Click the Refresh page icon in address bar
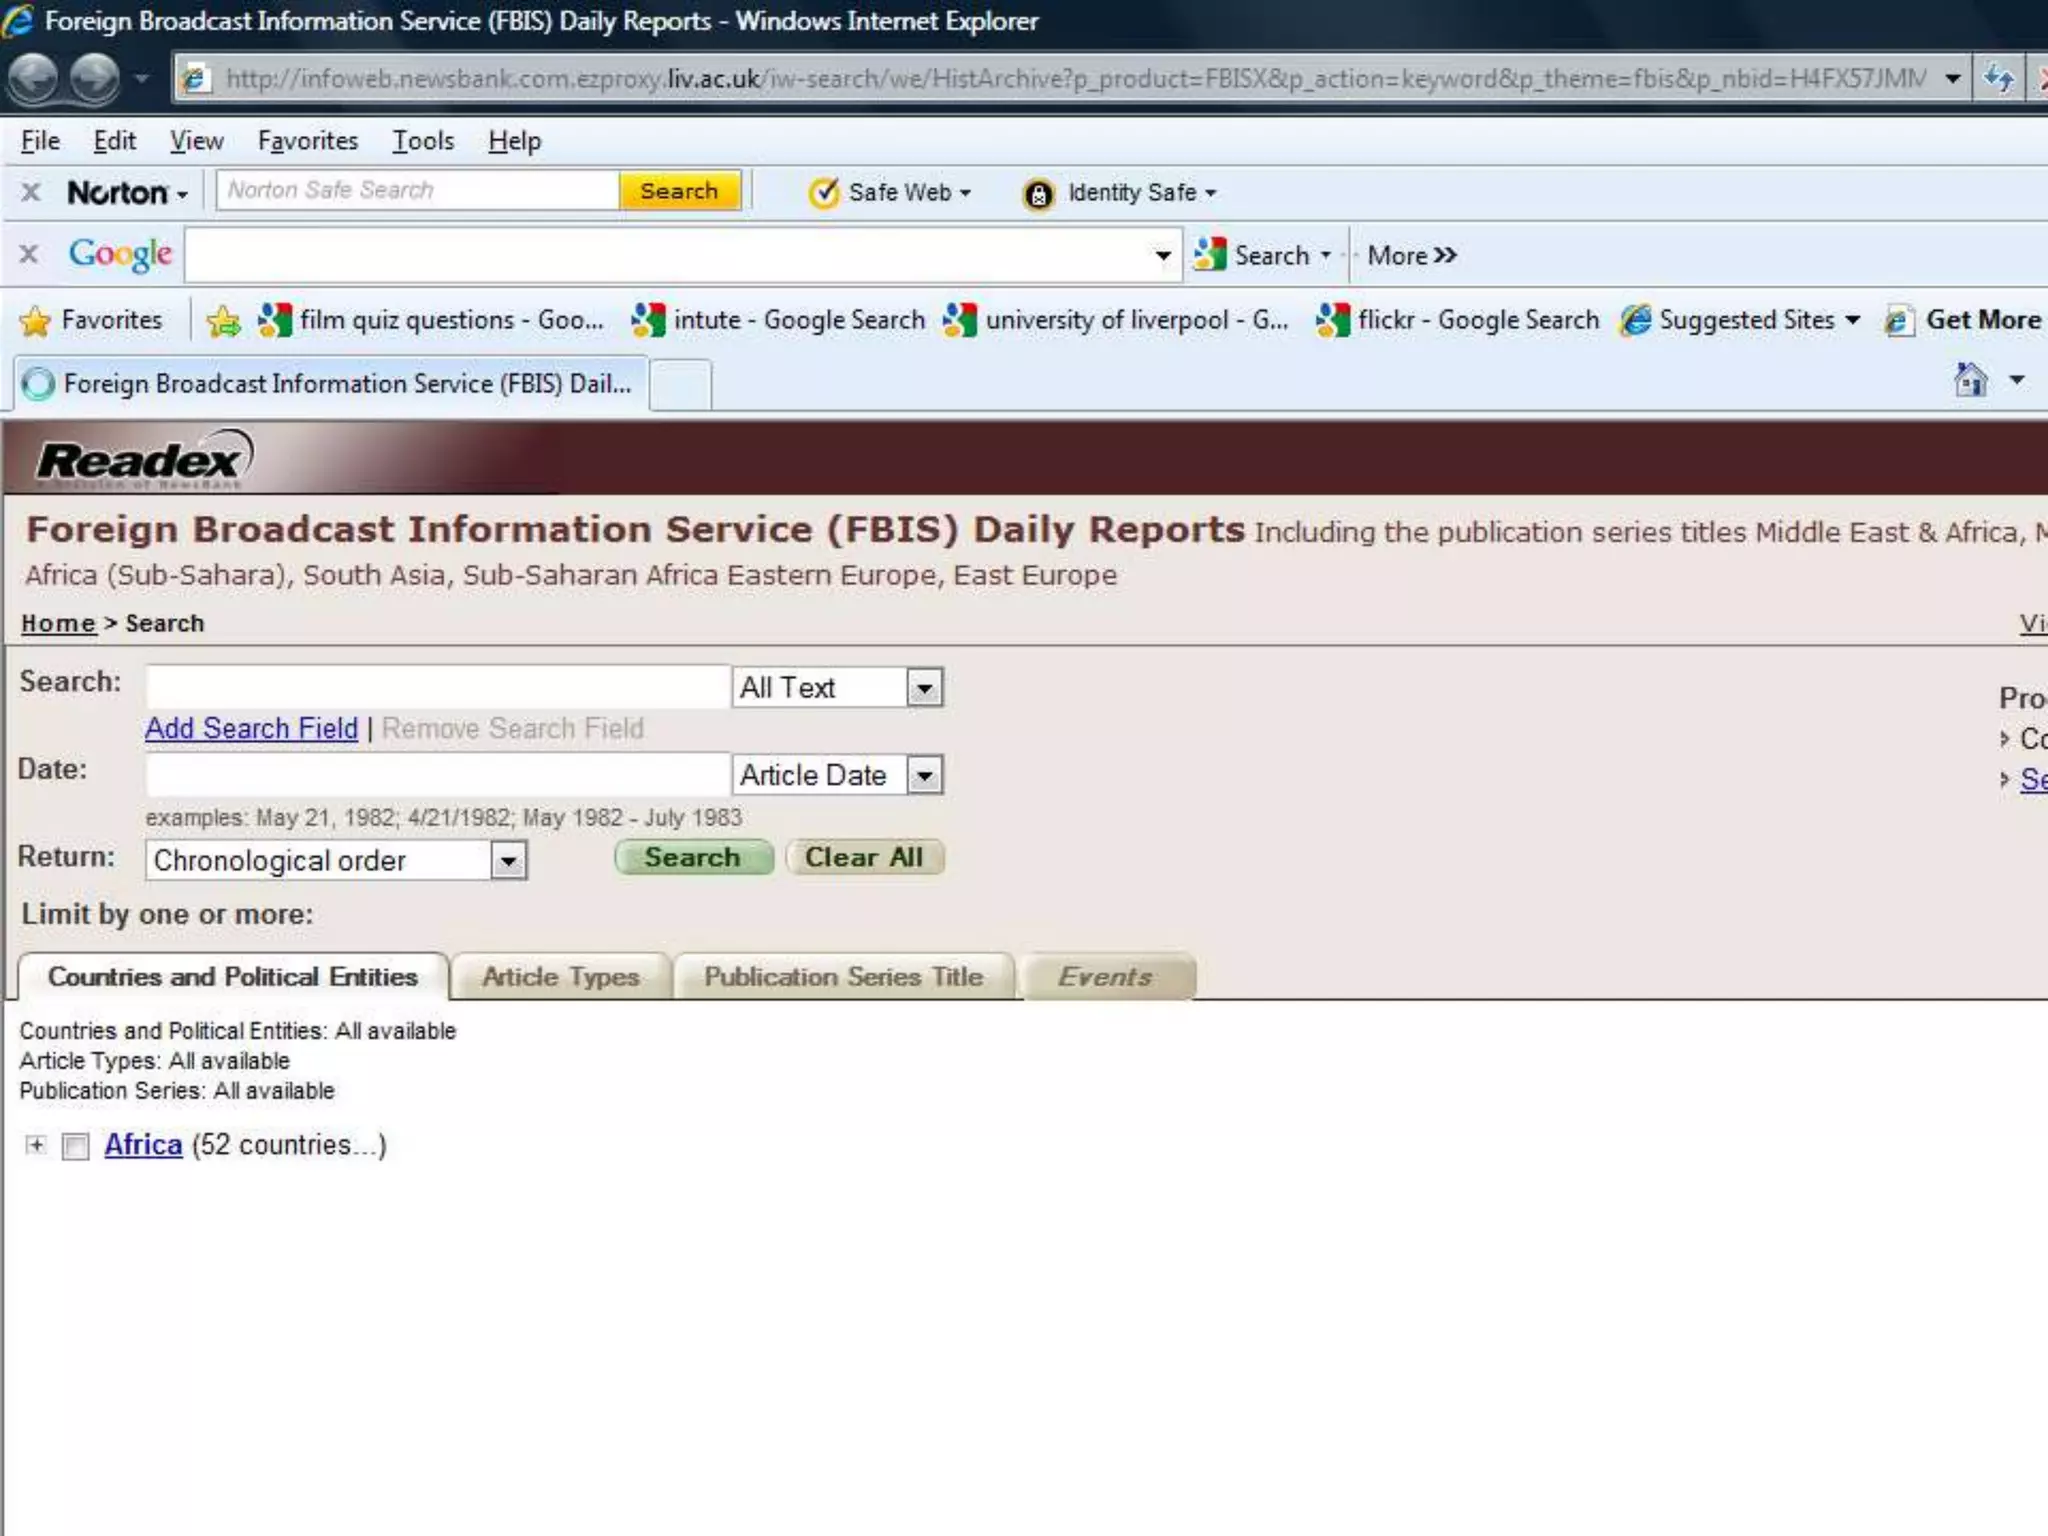This screenshot has width=2048, height=1536. pyautogui.click(x=1998, y=78)
